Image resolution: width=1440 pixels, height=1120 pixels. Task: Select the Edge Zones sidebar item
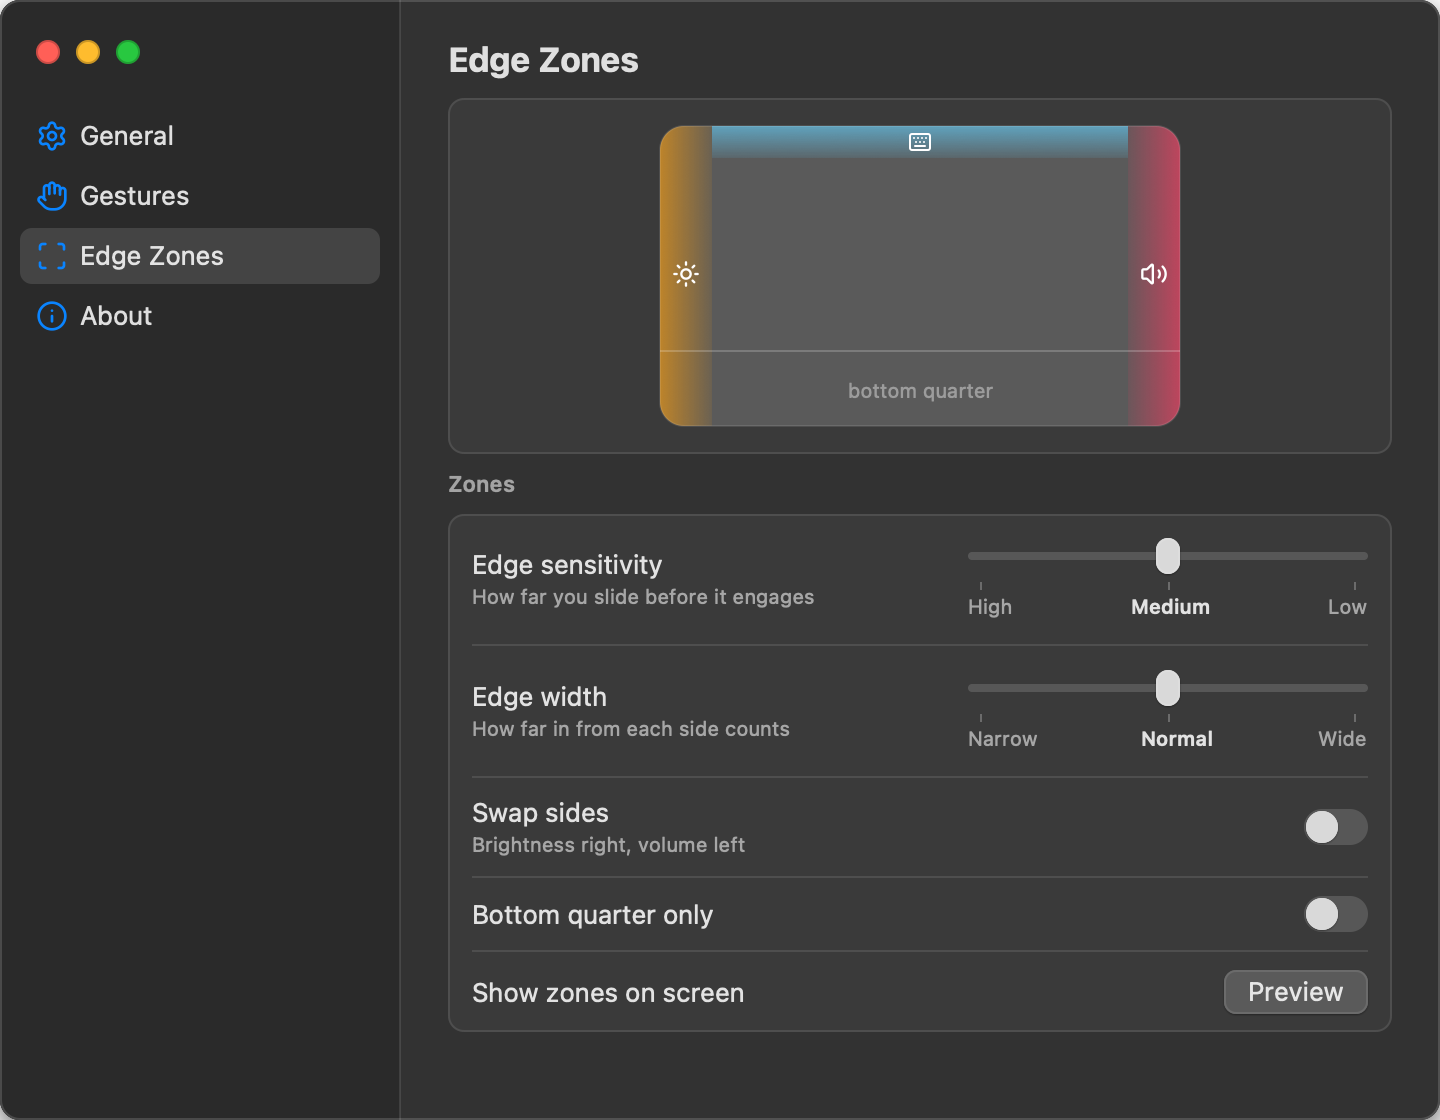pos(200,256)
